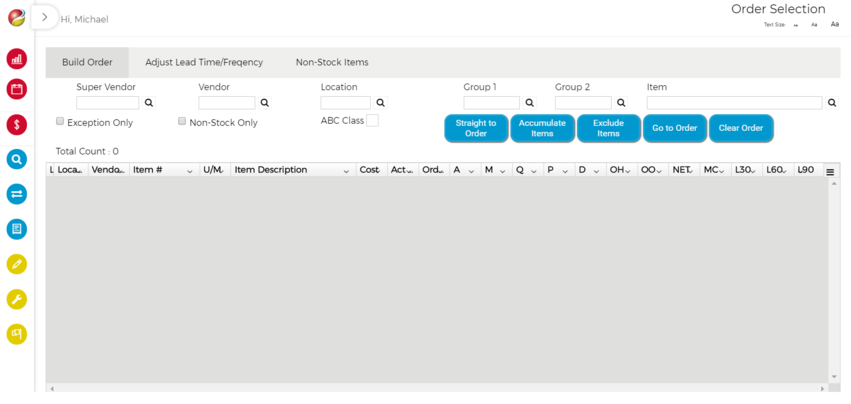Focus the Location input field
Image resolution: width=851 pixels, height=404 pixels.
[x=346, y=103]
